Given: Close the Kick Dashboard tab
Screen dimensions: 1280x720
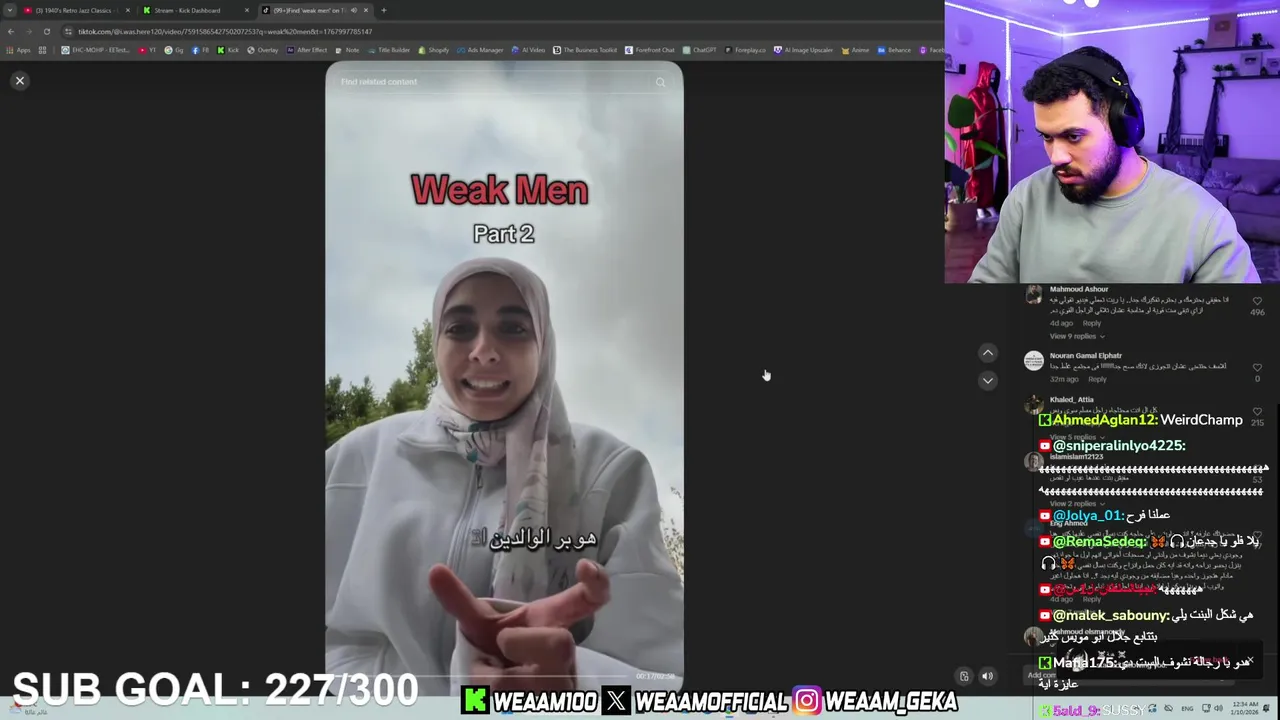Looking at the screenshot, I should (246, 10).
